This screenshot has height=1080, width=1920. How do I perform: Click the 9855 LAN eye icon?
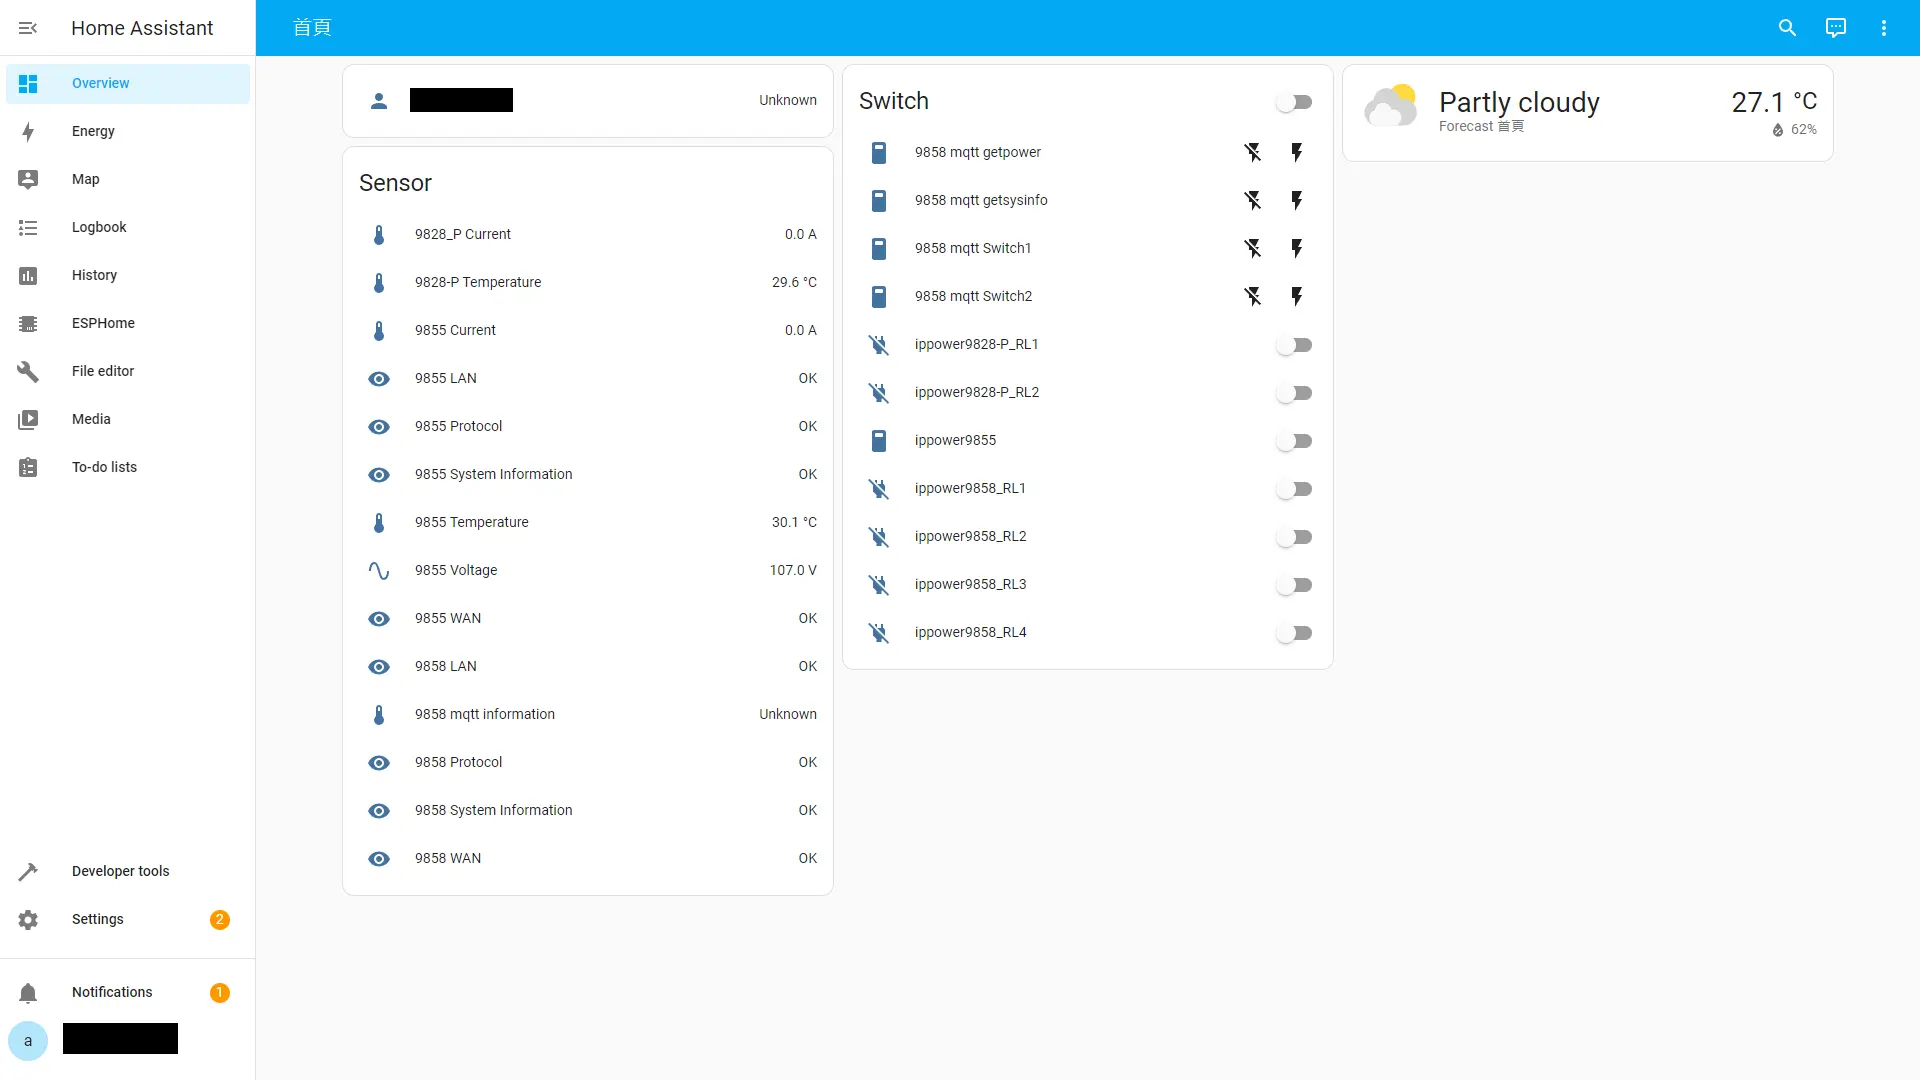(379, 378)
